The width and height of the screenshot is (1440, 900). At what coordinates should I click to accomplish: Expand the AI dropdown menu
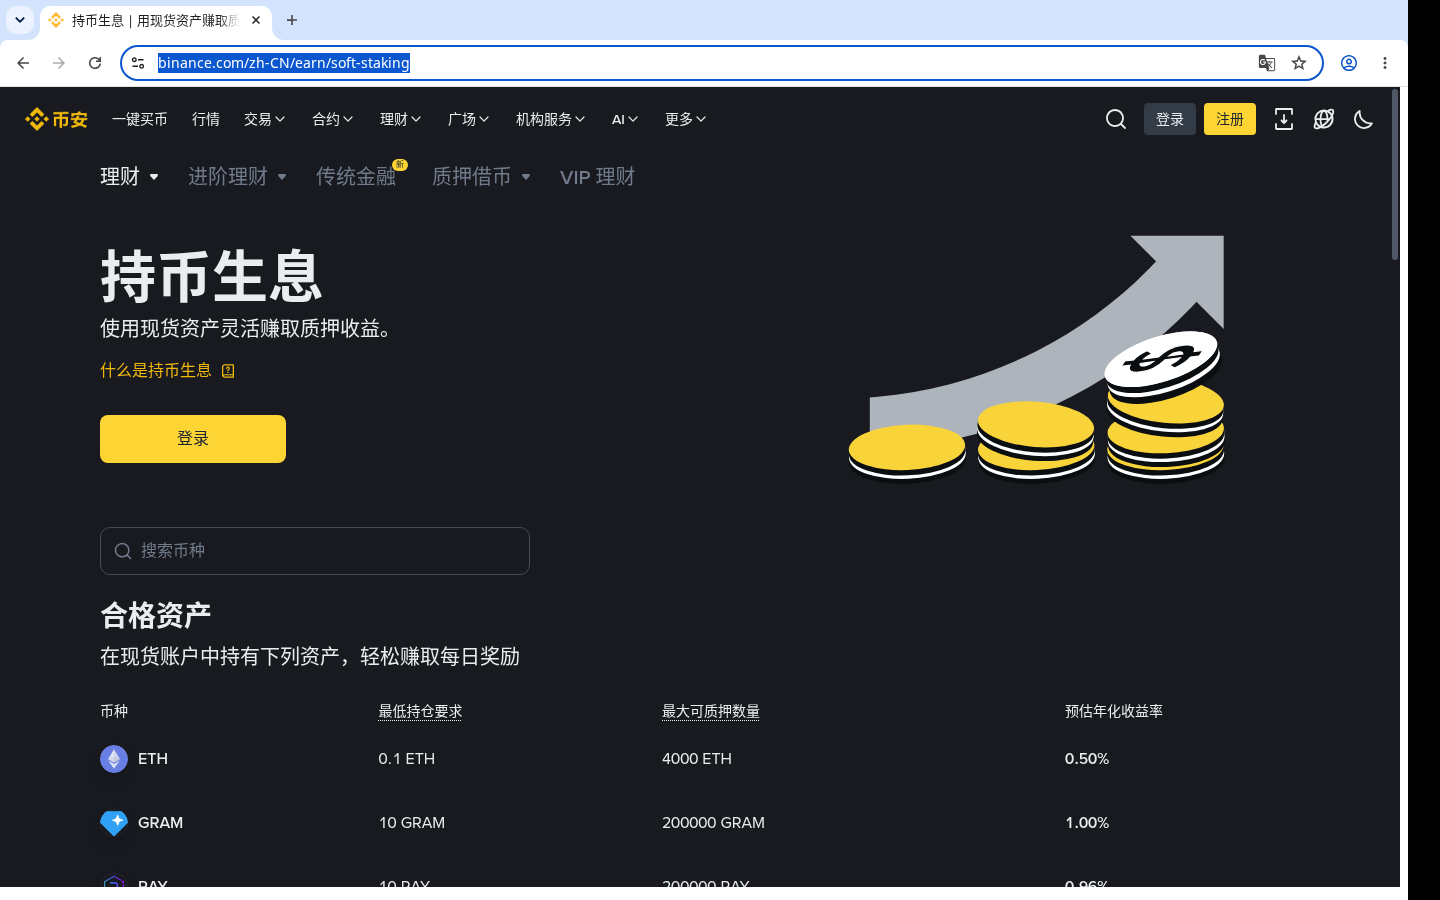tap(625, 119)
